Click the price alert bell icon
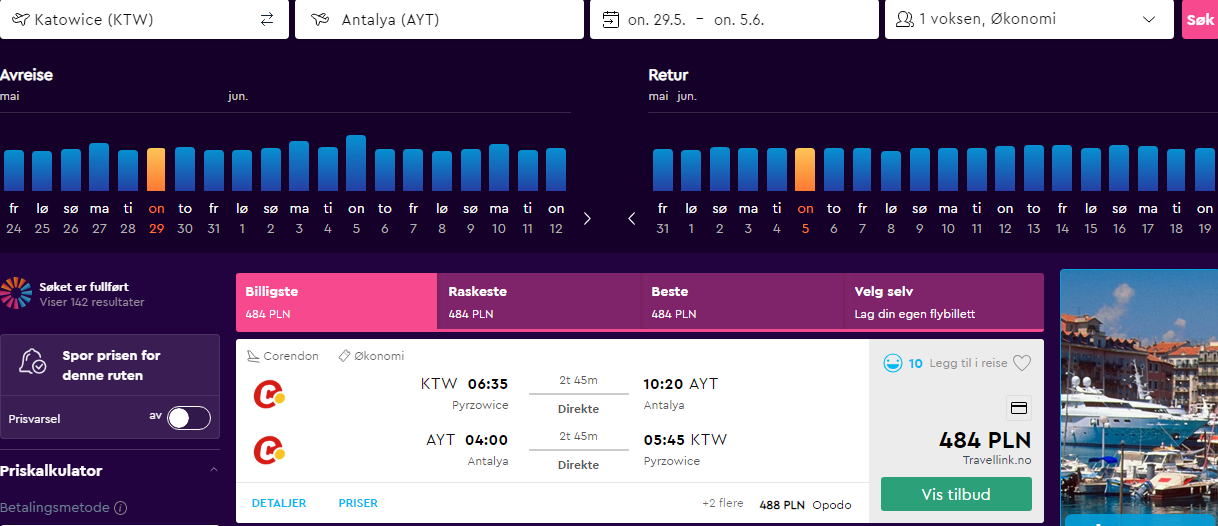1218x526 pixels. 33,364
